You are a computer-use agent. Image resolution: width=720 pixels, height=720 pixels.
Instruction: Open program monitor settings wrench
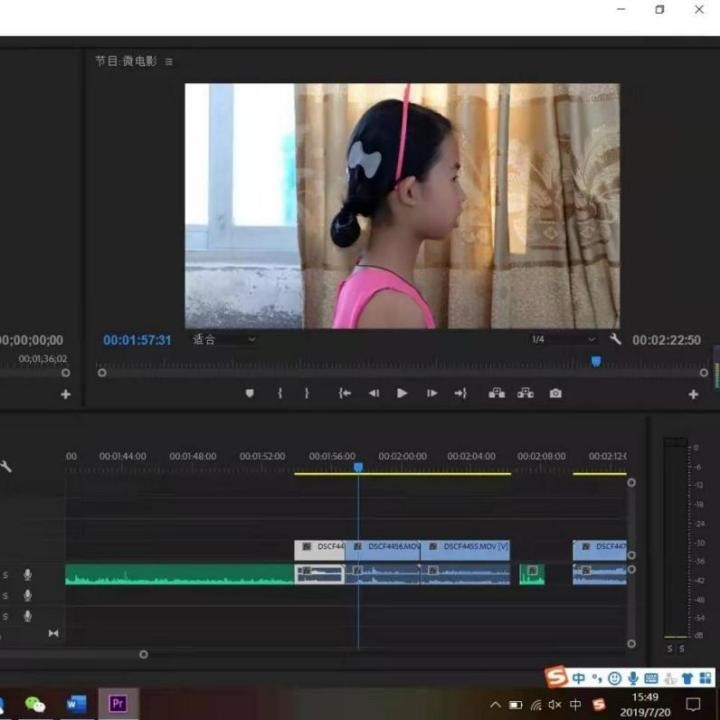coord(615,339)
